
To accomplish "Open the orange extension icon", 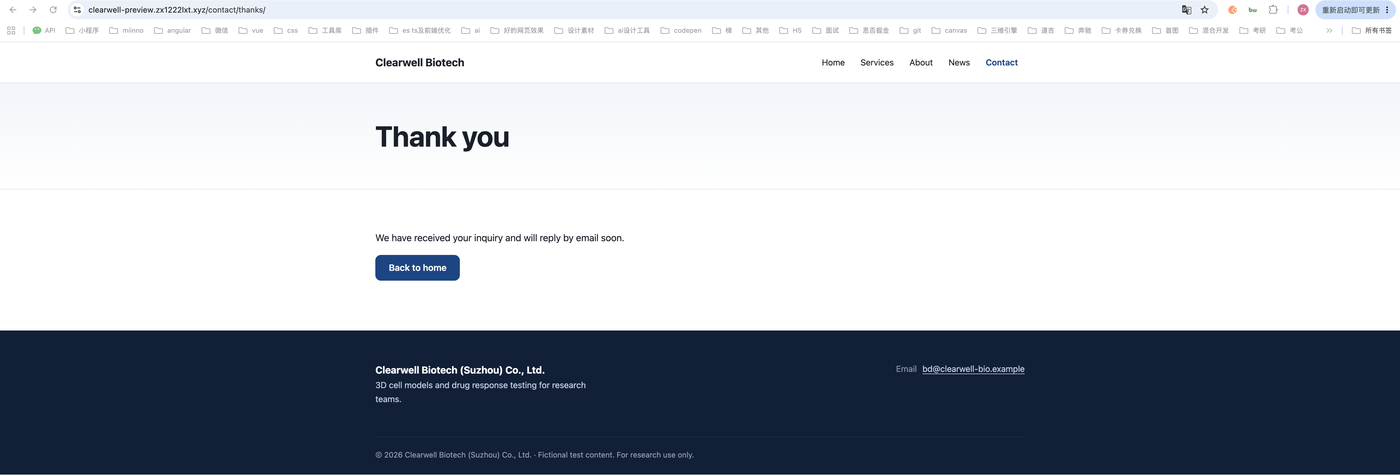I will click(1232, 10).
